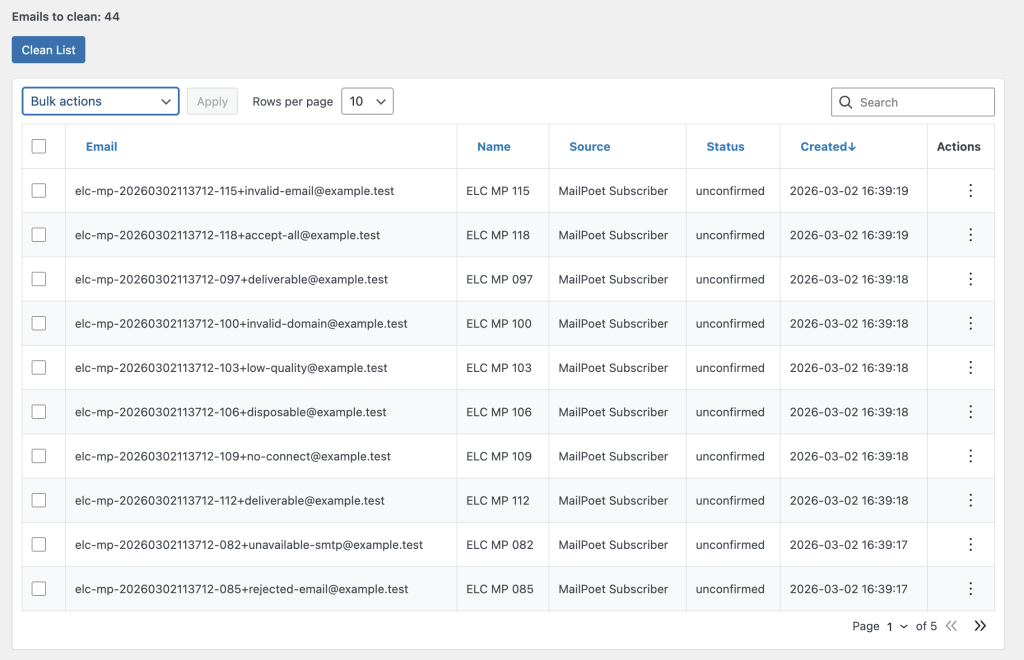Sort the list by Email column header
This screenshot has height=660, width=1024.
101,146
